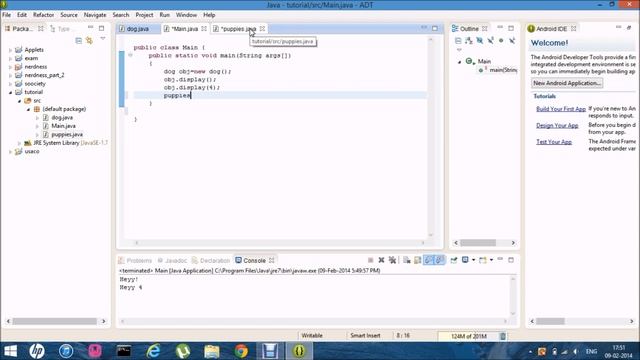
Task: Open Test Your App link
Action: [554, 142]
